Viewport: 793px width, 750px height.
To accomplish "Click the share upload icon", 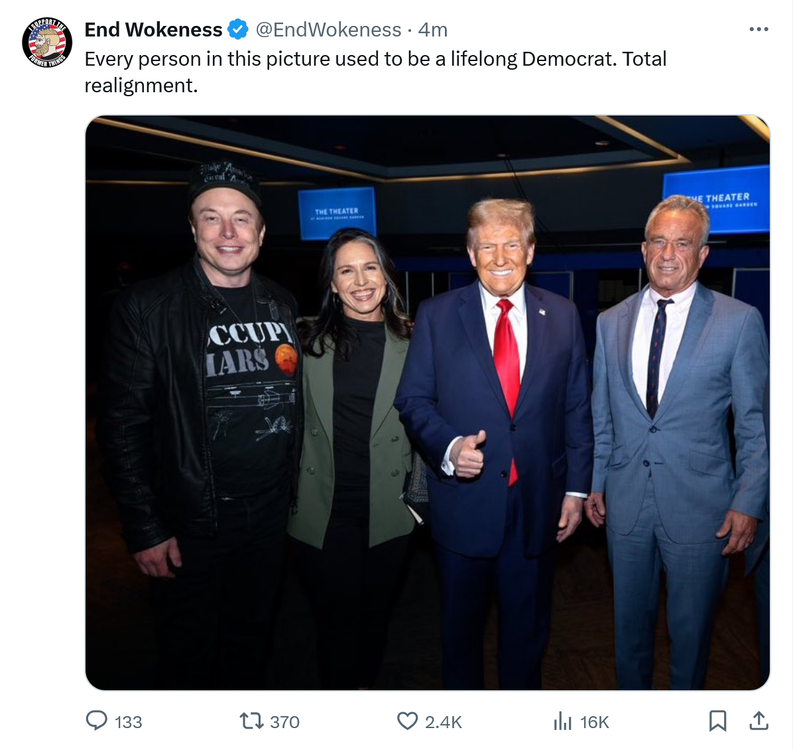I will click(x=758, y=720).
